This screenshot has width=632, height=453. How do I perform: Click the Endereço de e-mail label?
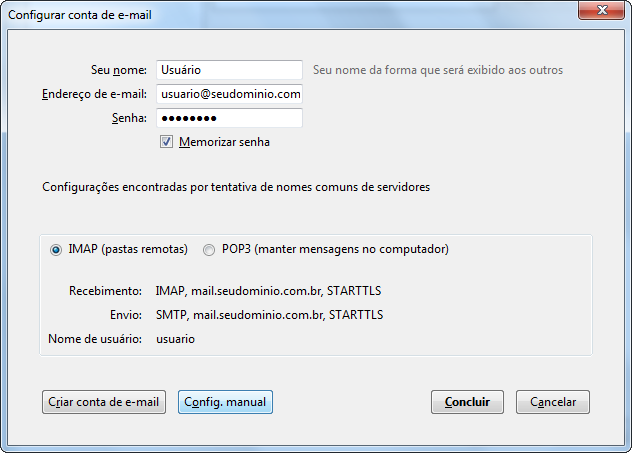tap(95, 94)
